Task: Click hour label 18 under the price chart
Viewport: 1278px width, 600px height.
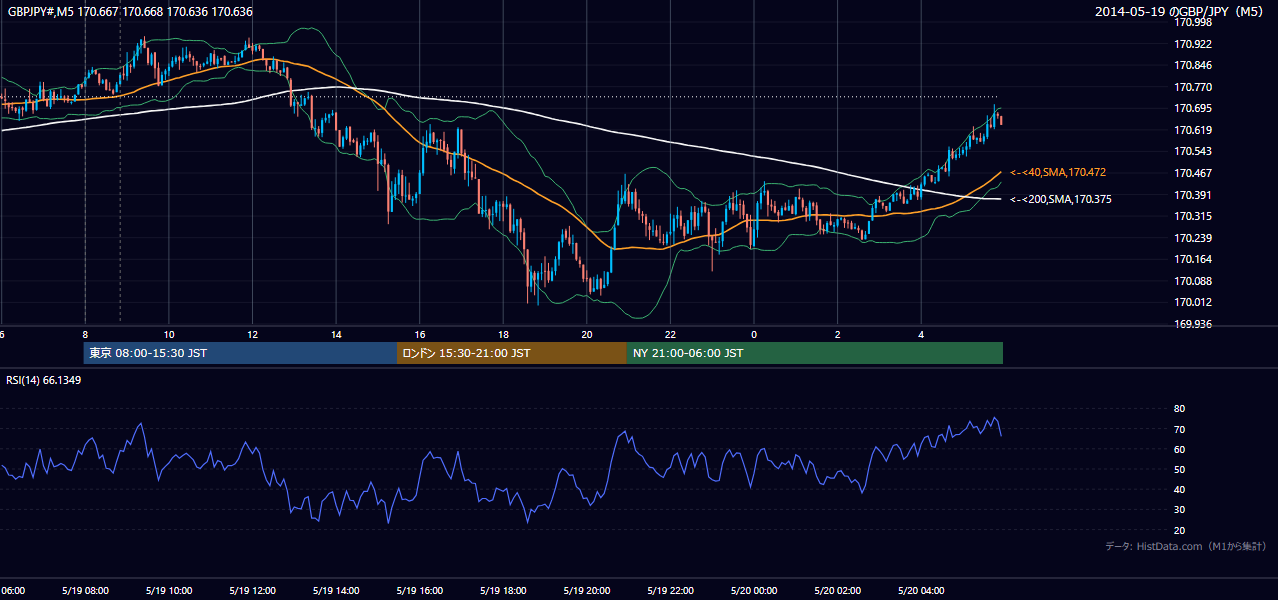Action: pyautogui.click(x=503, y=334)
